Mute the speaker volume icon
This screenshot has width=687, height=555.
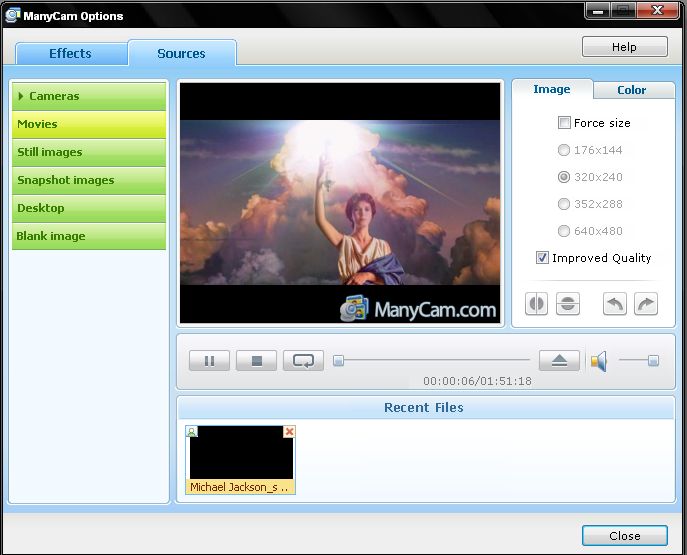[599, 361]
